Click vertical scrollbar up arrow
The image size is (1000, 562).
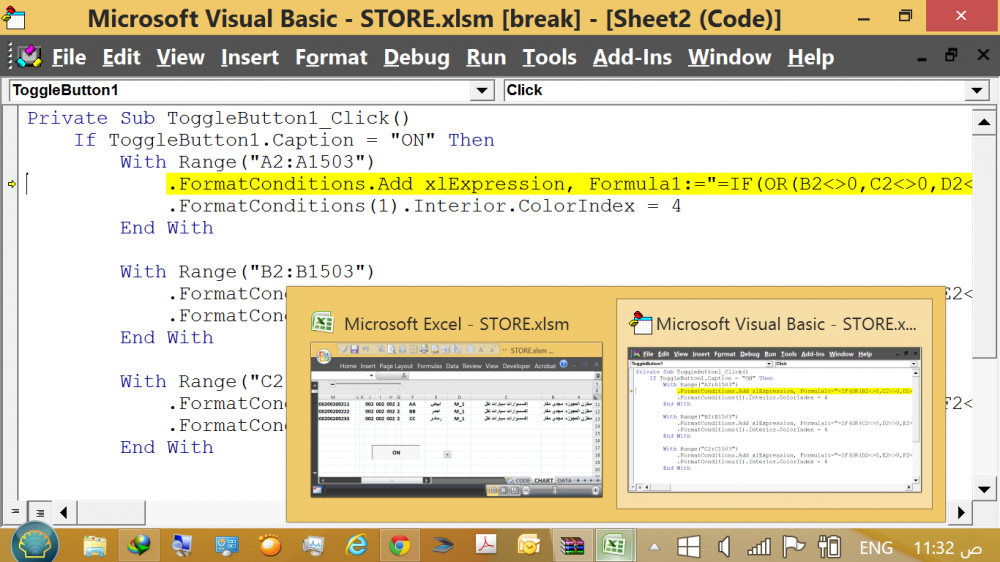coord(984,122)
